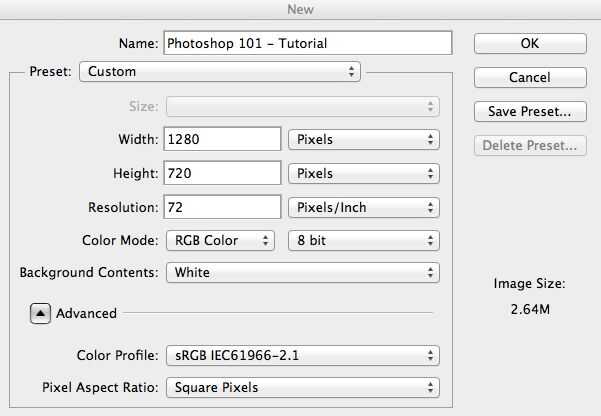The image size is (601, 416).
Task: Click the disabled Size dropdown
Action: [303, 106]
